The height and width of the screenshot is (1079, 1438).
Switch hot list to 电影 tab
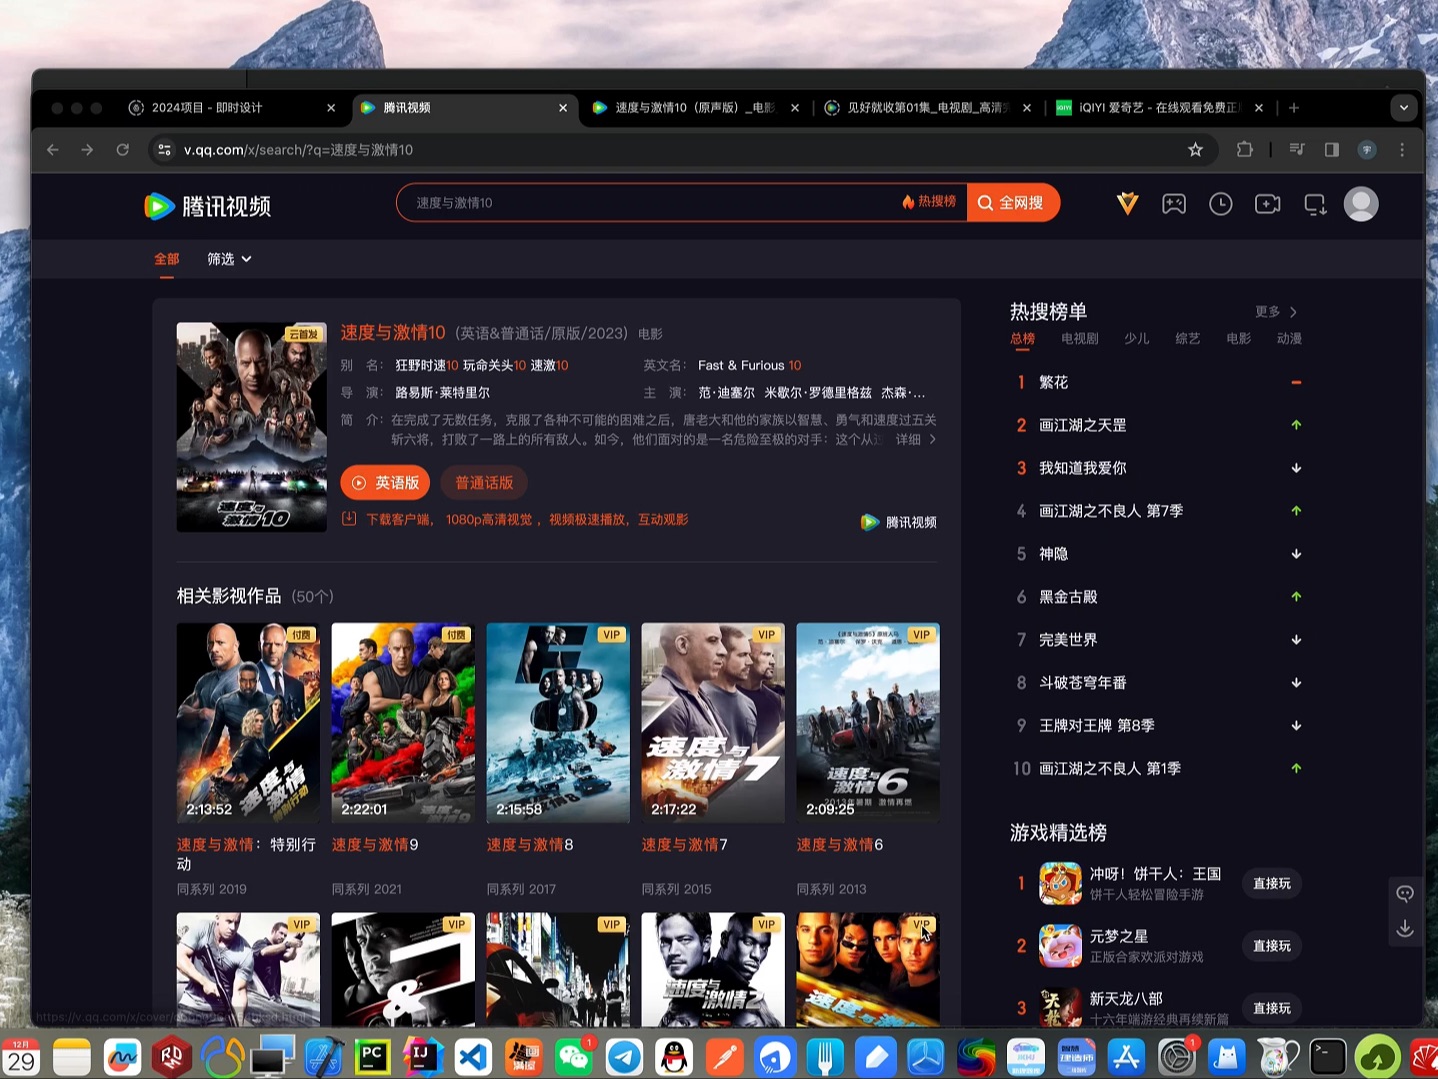click(1239, 339)
